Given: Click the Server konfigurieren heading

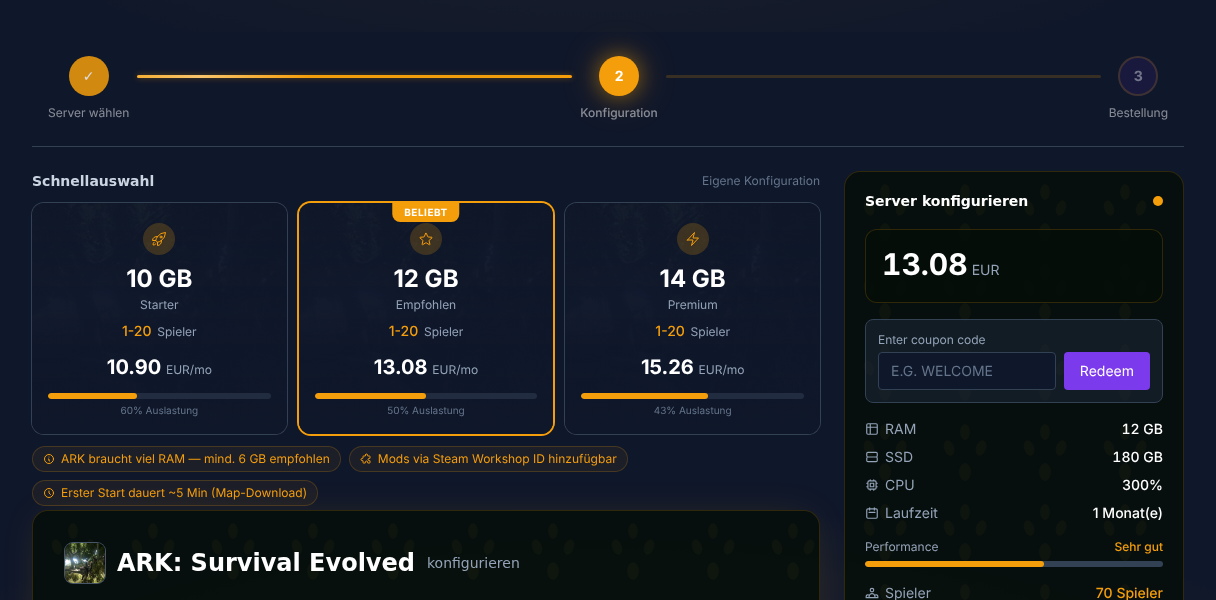Looking at the screenshot, I should [x=946, y=201].
